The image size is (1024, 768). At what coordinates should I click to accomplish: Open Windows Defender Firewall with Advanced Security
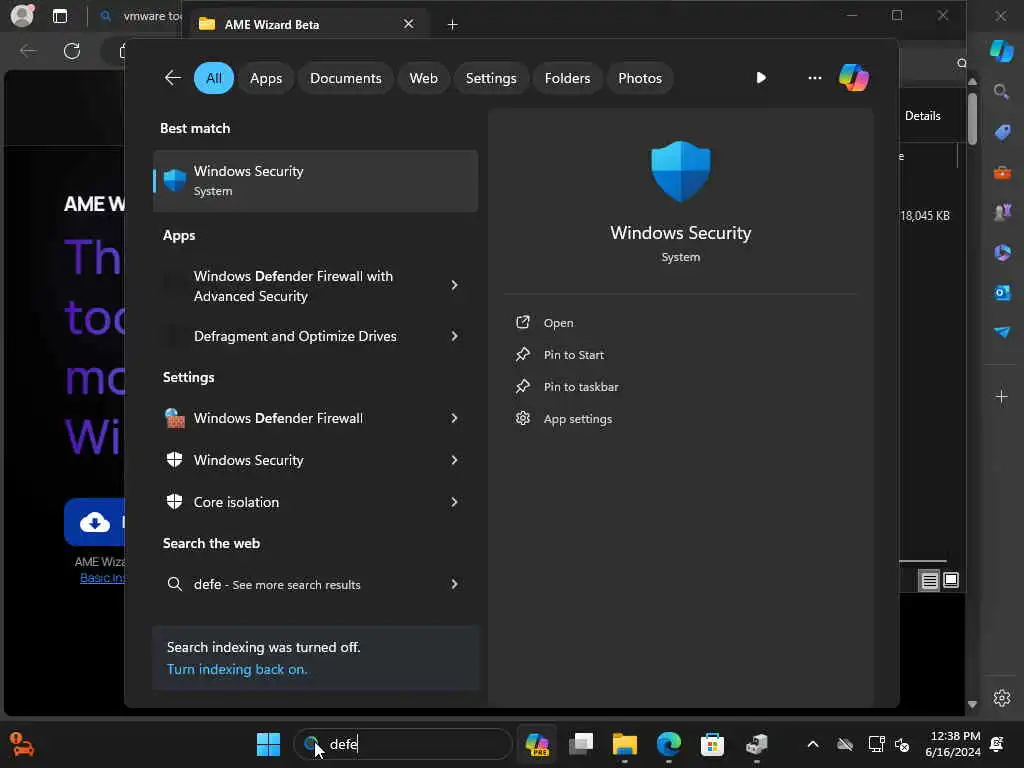pyautogui.click(x=293, y=286)
